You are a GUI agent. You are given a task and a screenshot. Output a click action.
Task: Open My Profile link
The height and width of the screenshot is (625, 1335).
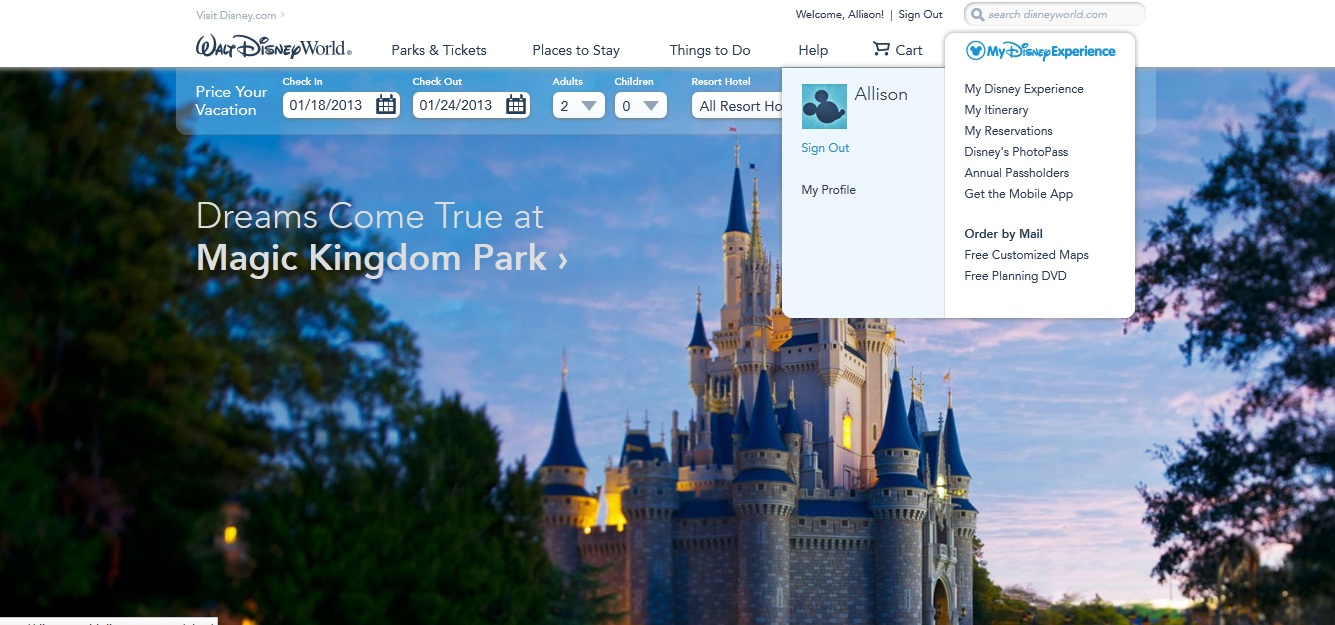pos(829,190)
